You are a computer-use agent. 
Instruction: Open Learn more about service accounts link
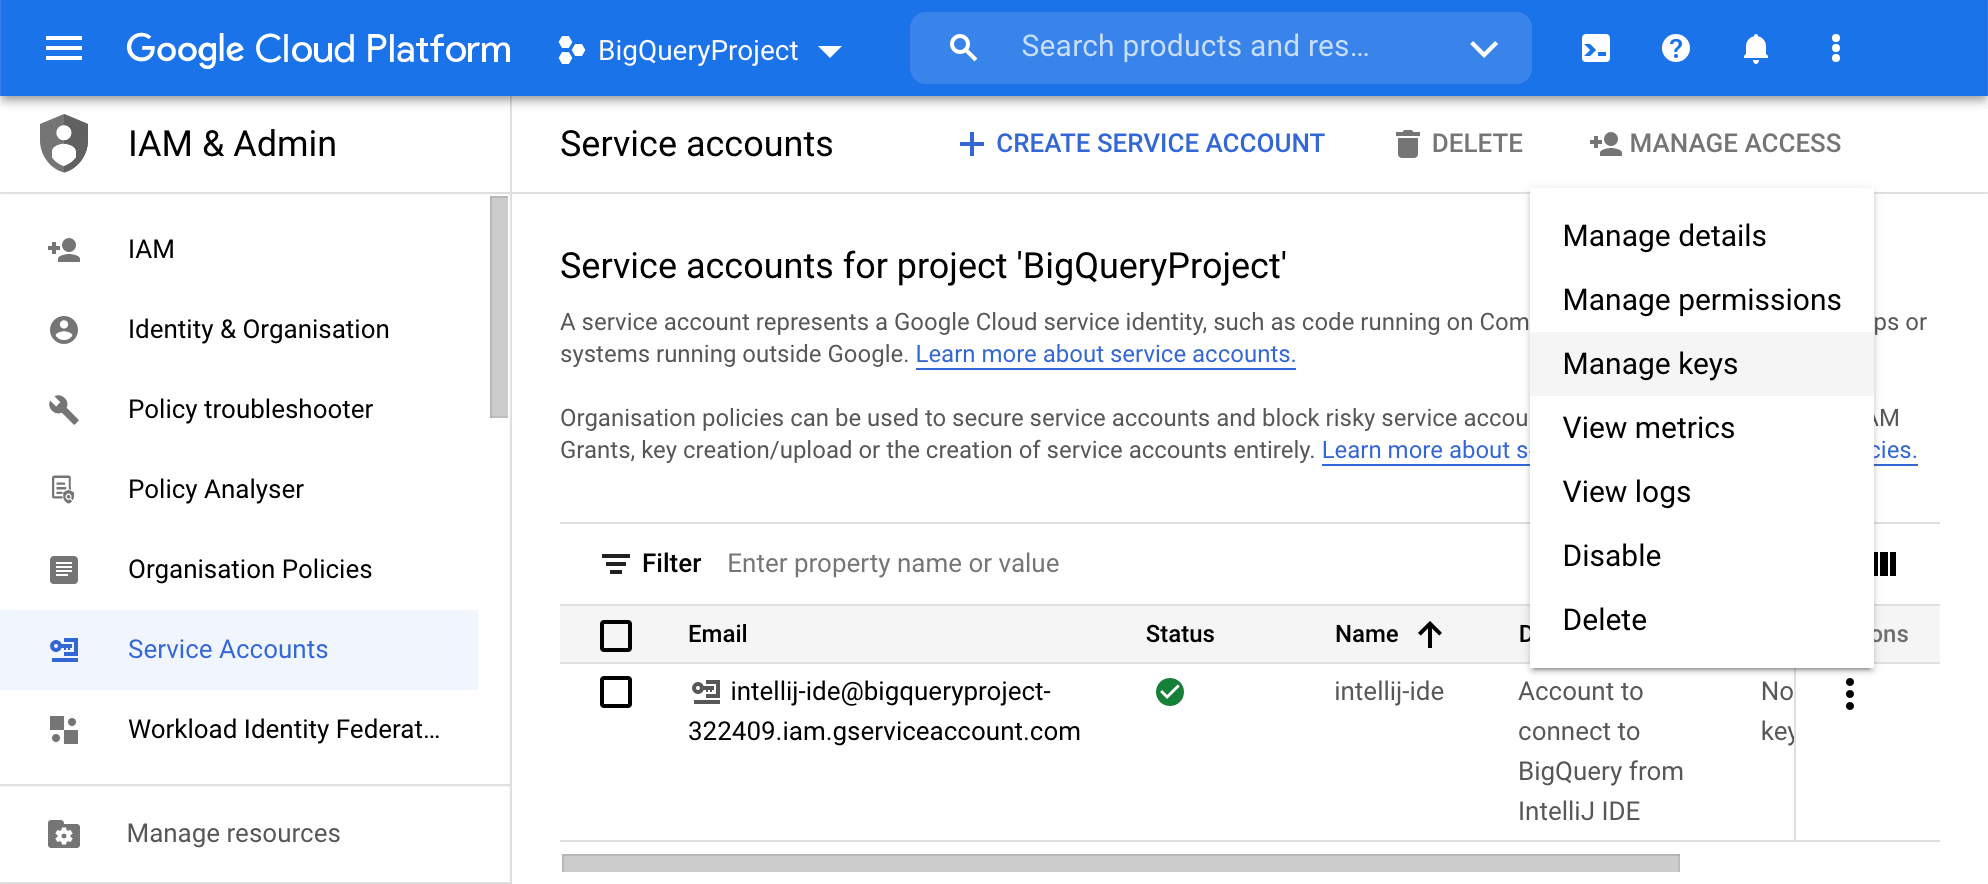(x=1105, y=354)
